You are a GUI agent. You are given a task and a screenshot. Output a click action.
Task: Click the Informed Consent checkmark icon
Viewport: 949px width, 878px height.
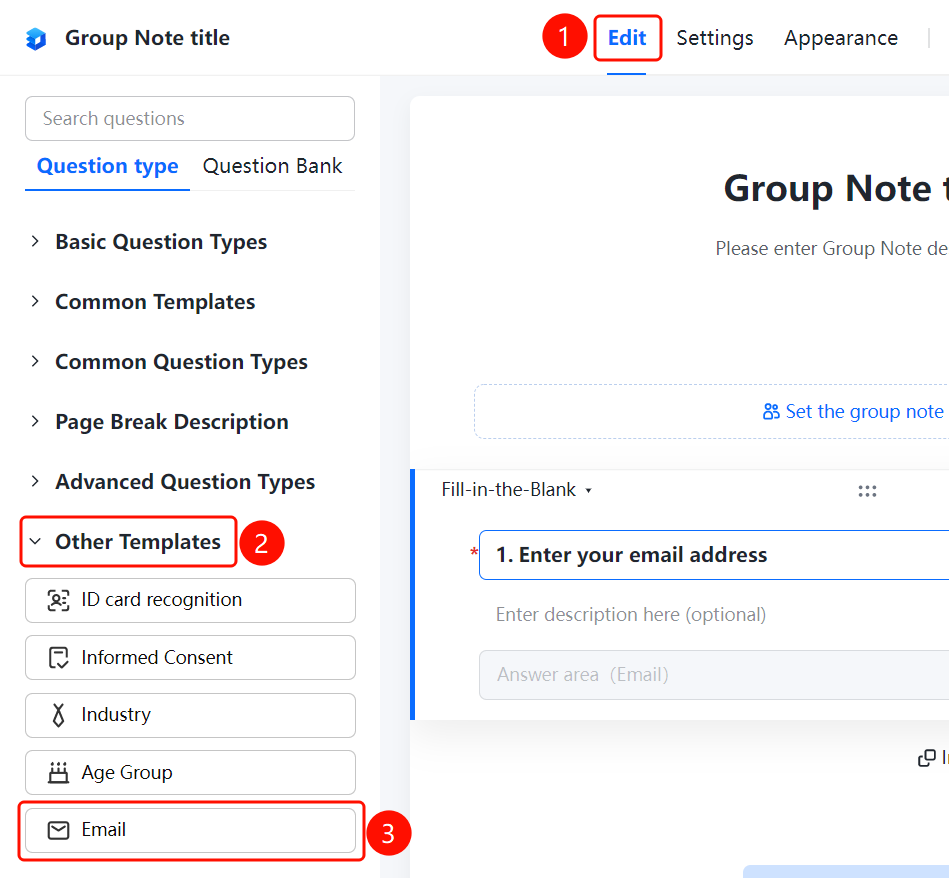click(x=58, y=658)
